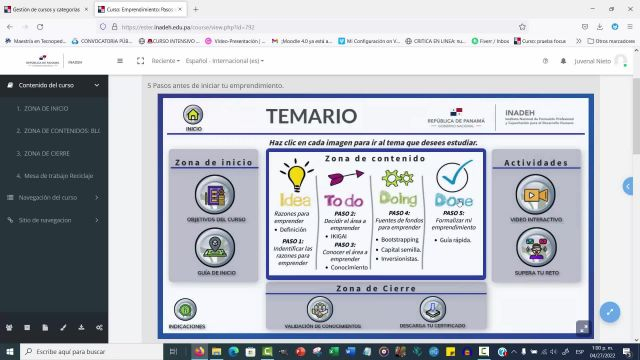Screen dimensions: 640x360
Task: Open the right side drawer arrow
Action: point(628,186)
